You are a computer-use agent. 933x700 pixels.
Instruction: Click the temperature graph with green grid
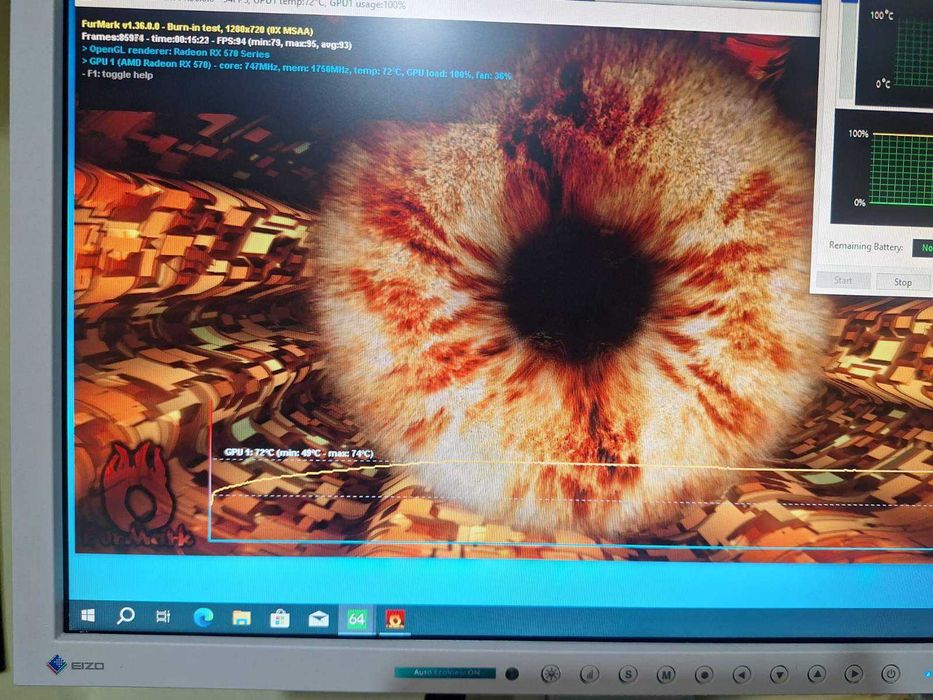[913, 51]
